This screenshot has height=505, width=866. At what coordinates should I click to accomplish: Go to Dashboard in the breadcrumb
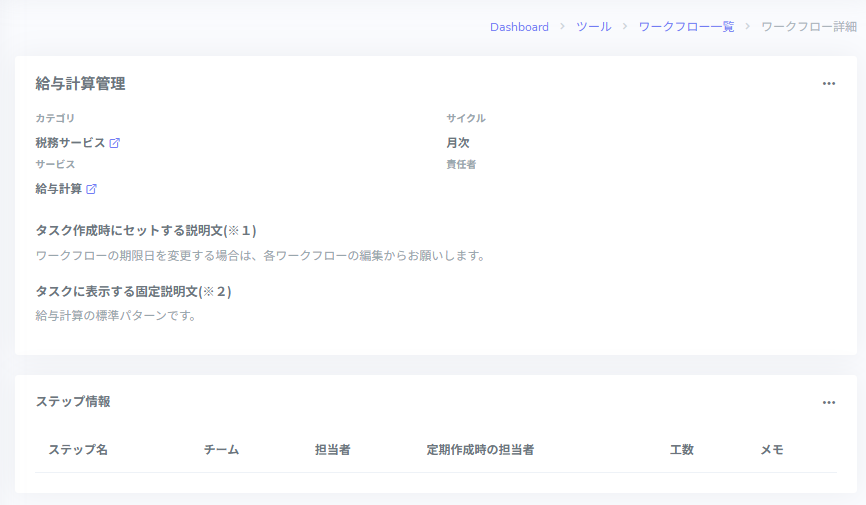519,27
